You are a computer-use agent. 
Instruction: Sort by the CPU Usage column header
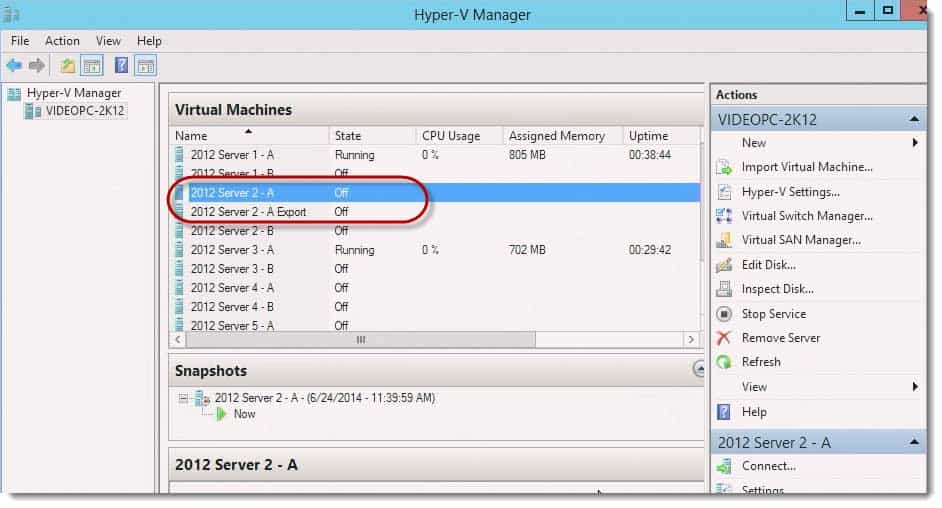[459, 136]
